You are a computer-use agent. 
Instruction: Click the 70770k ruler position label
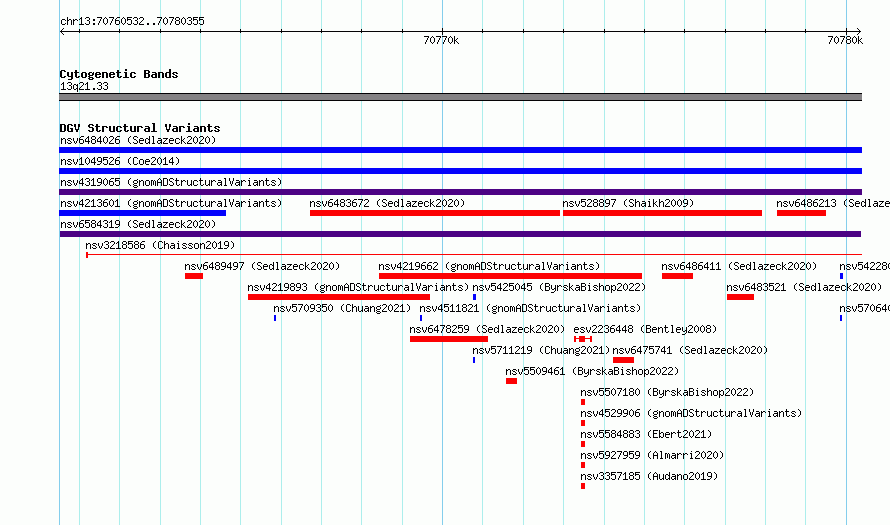[x=441, y=40]
